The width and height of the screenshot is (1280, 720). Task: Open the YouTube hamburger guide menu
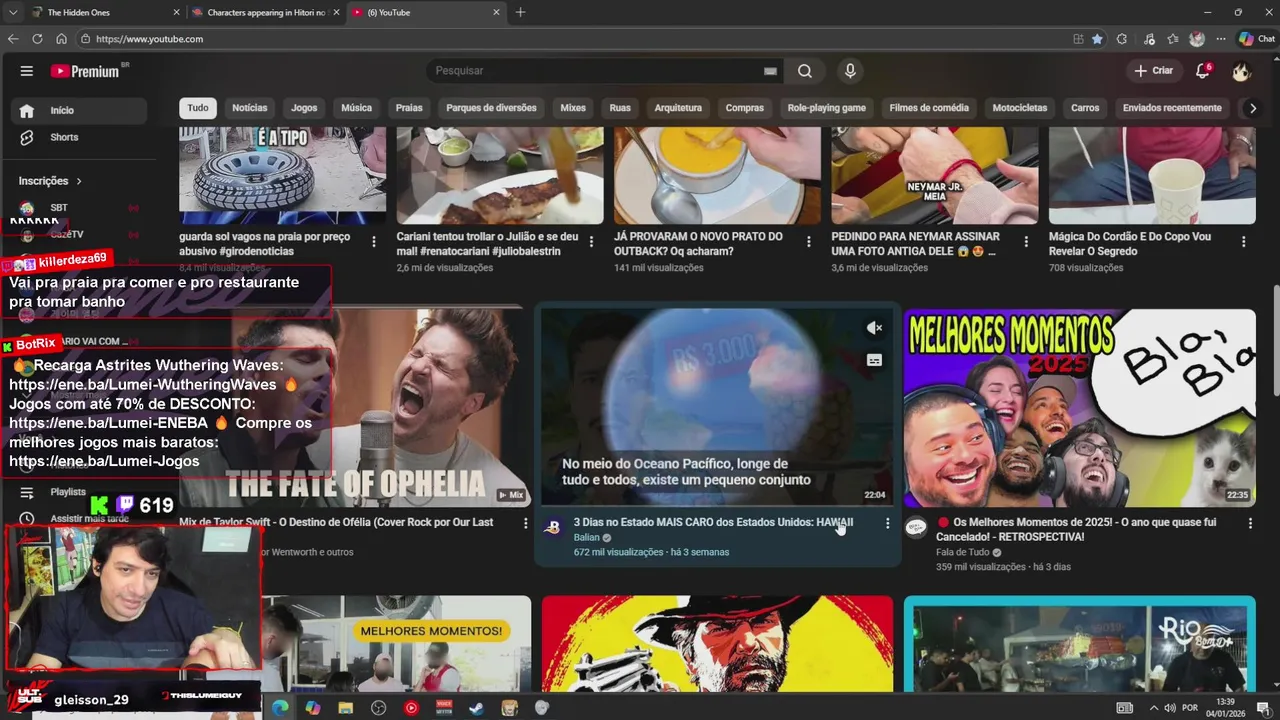pyautogui.click(x=27, y=71)
